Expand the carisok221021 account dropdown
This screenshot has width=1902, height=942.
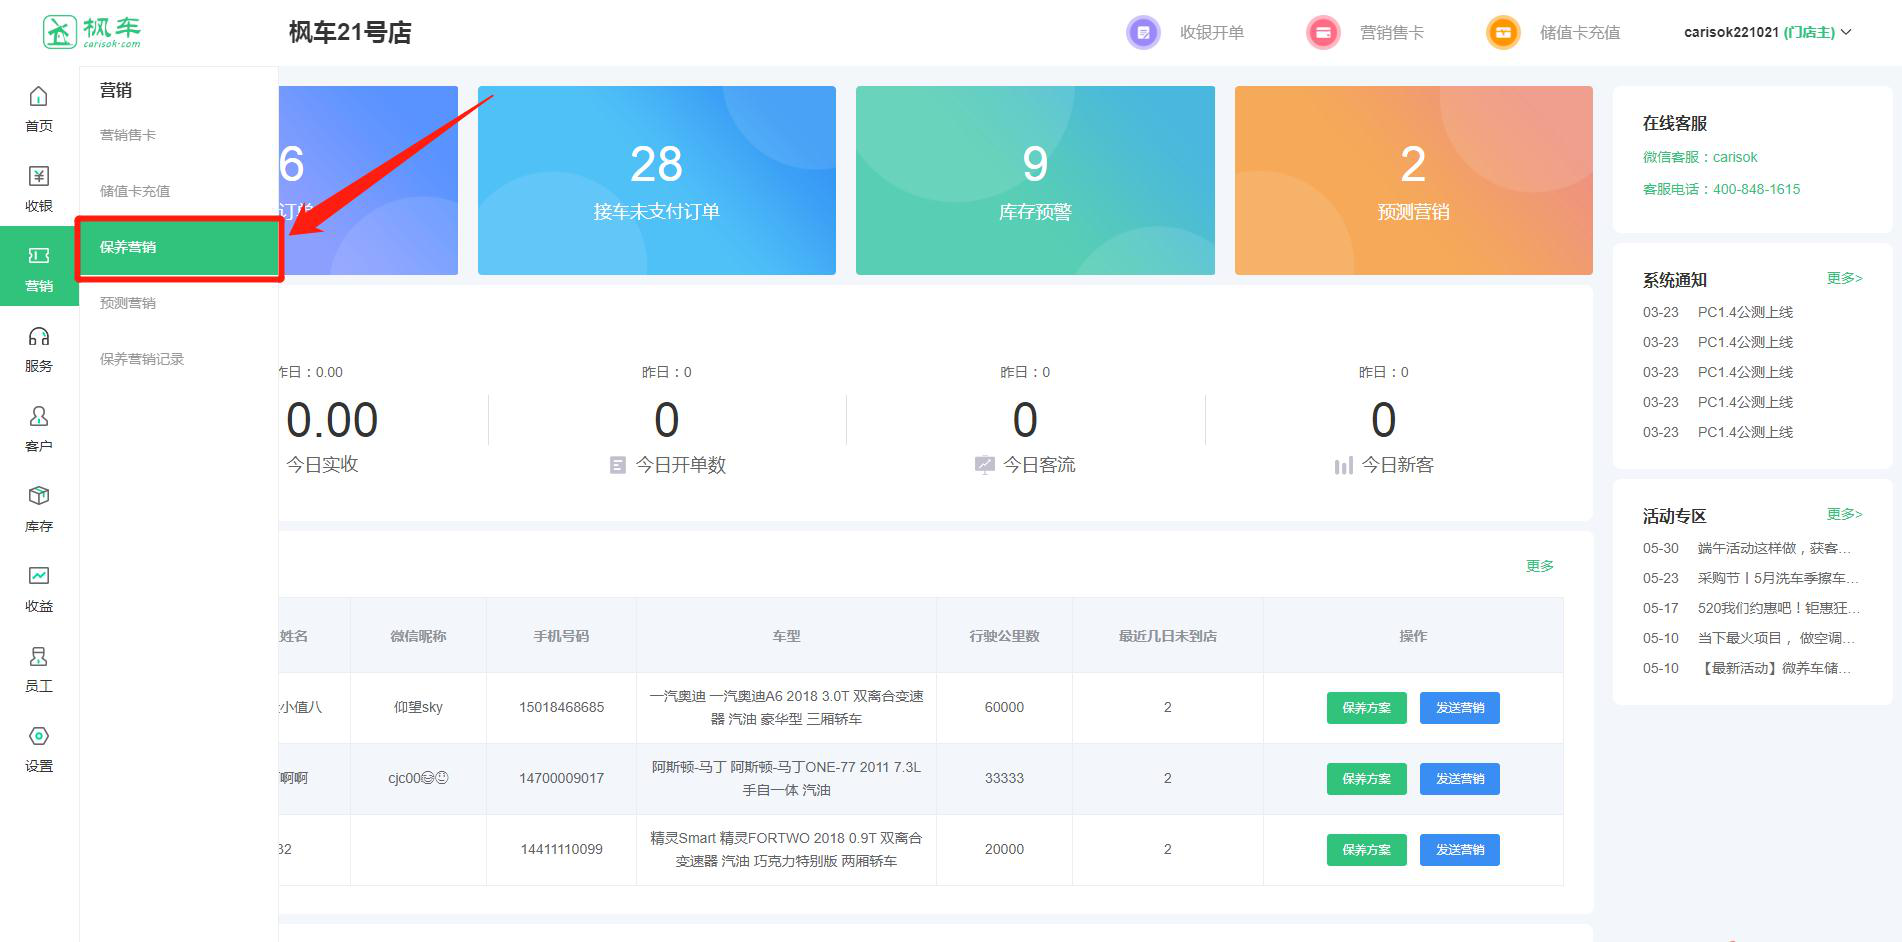pyautogui.click(x=1767, y=33)
